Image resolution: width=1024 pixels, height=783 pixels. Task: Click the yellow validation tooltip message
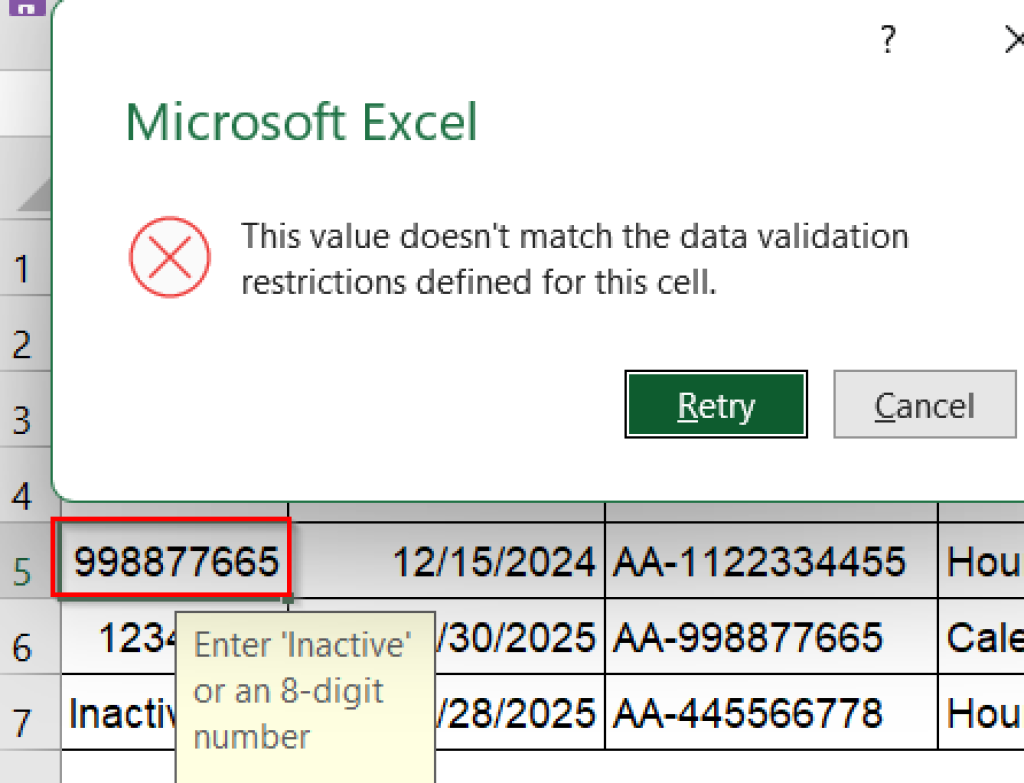point(305,690)
